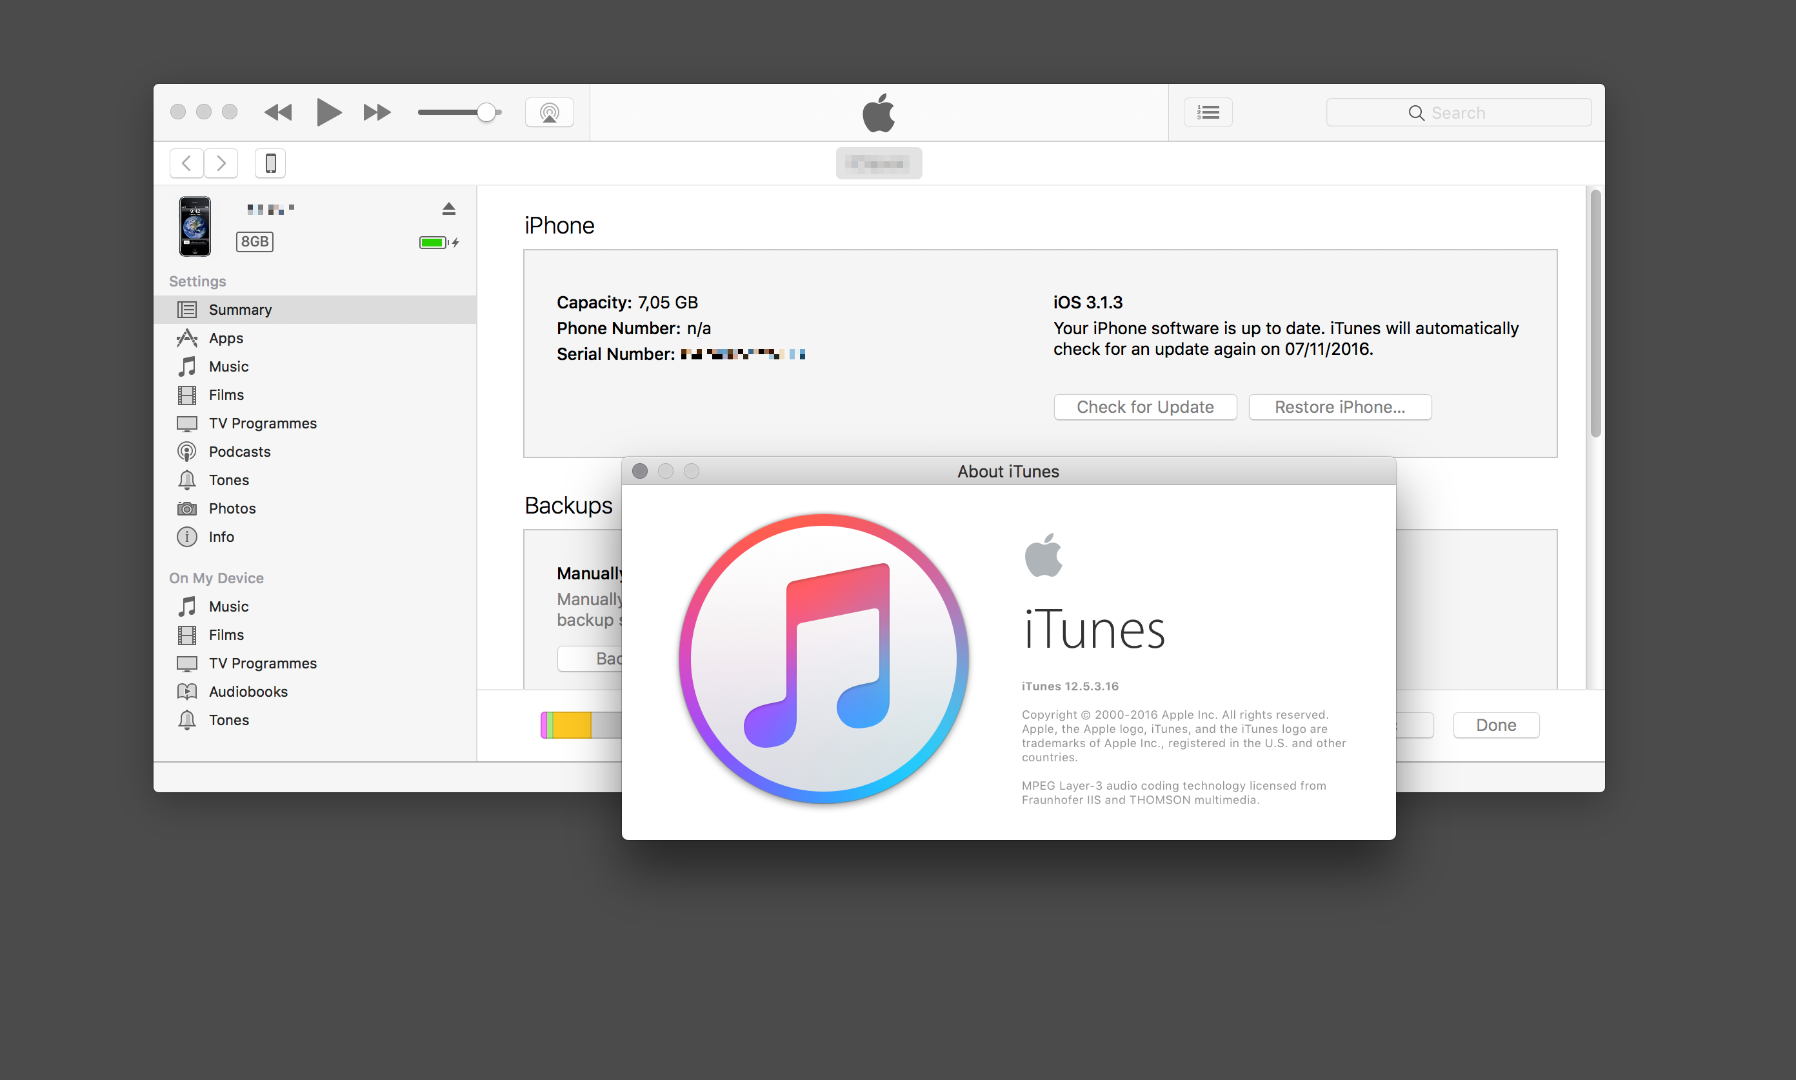Click the Capacity 7,05 GB text
Viewport: 1796px width, 1080px height.
pos(627,302)
